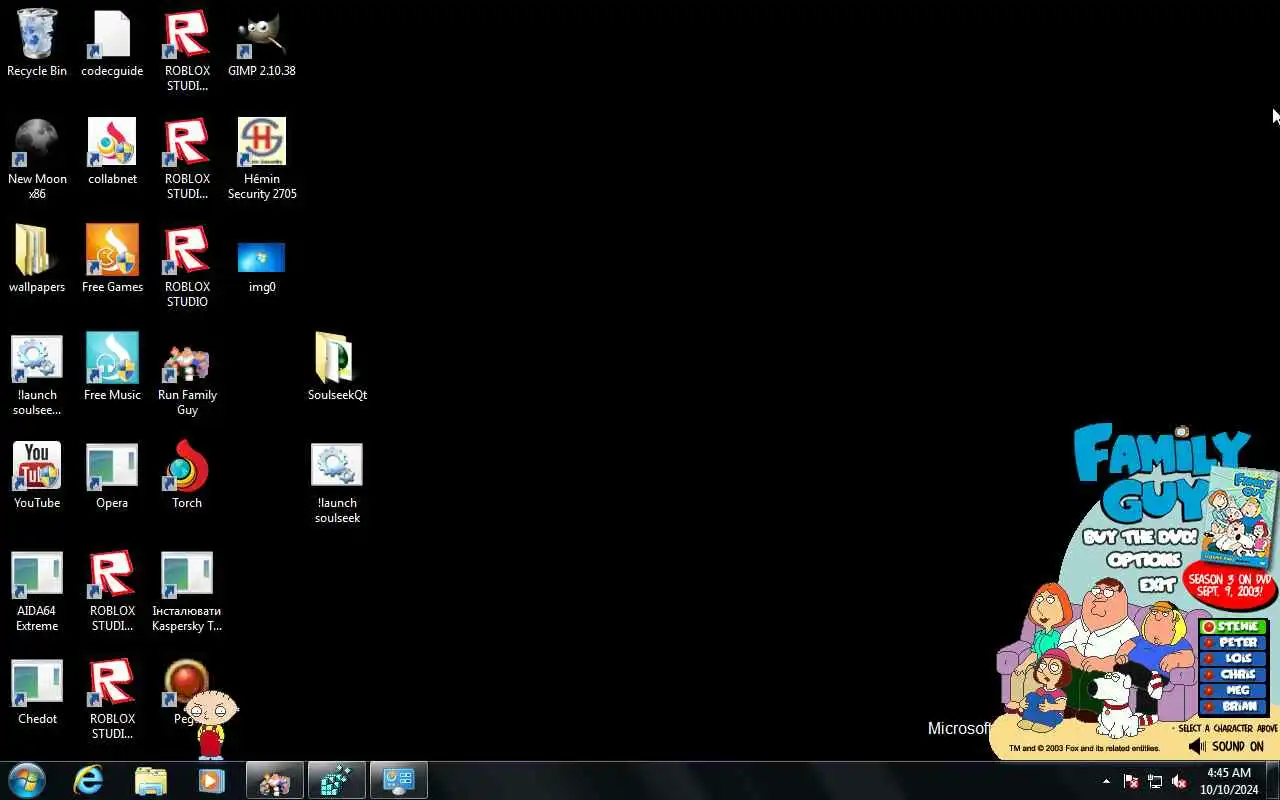Launch Windows Media Player from taskbar

pyautogui.click(x=211, y=780)
